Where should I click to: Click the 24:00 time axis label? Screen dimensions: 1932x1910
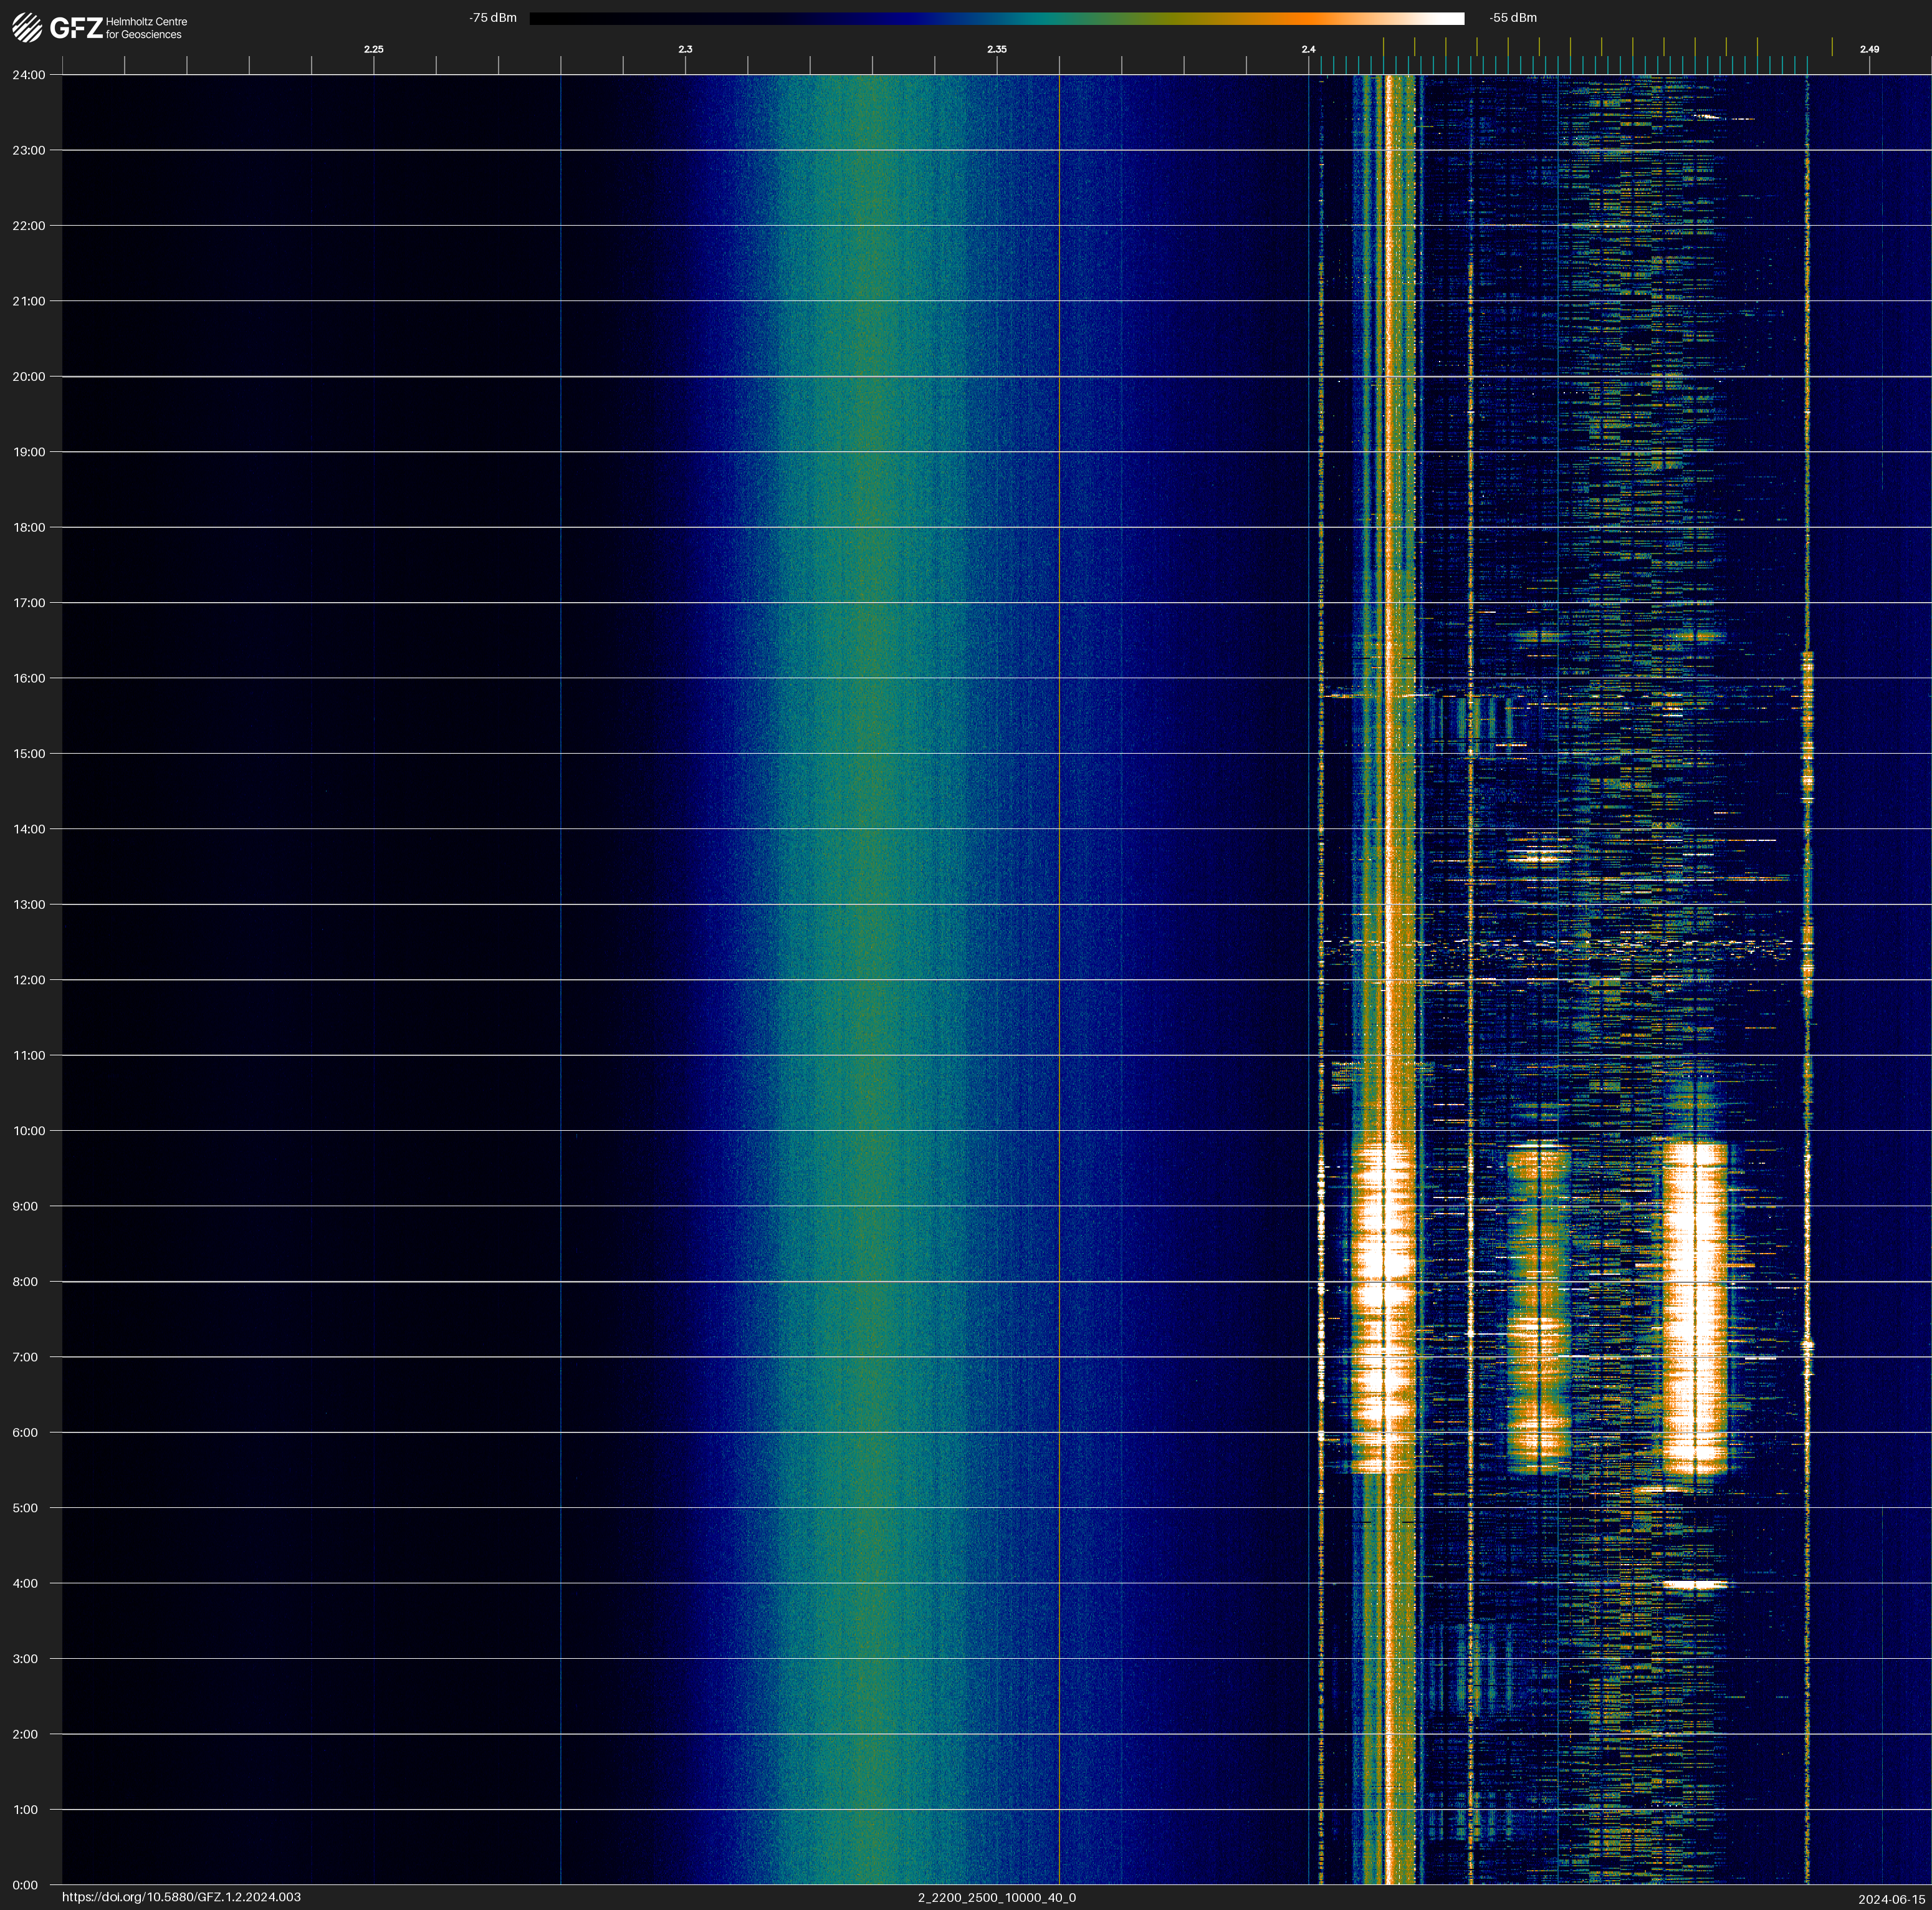(29, 75)
